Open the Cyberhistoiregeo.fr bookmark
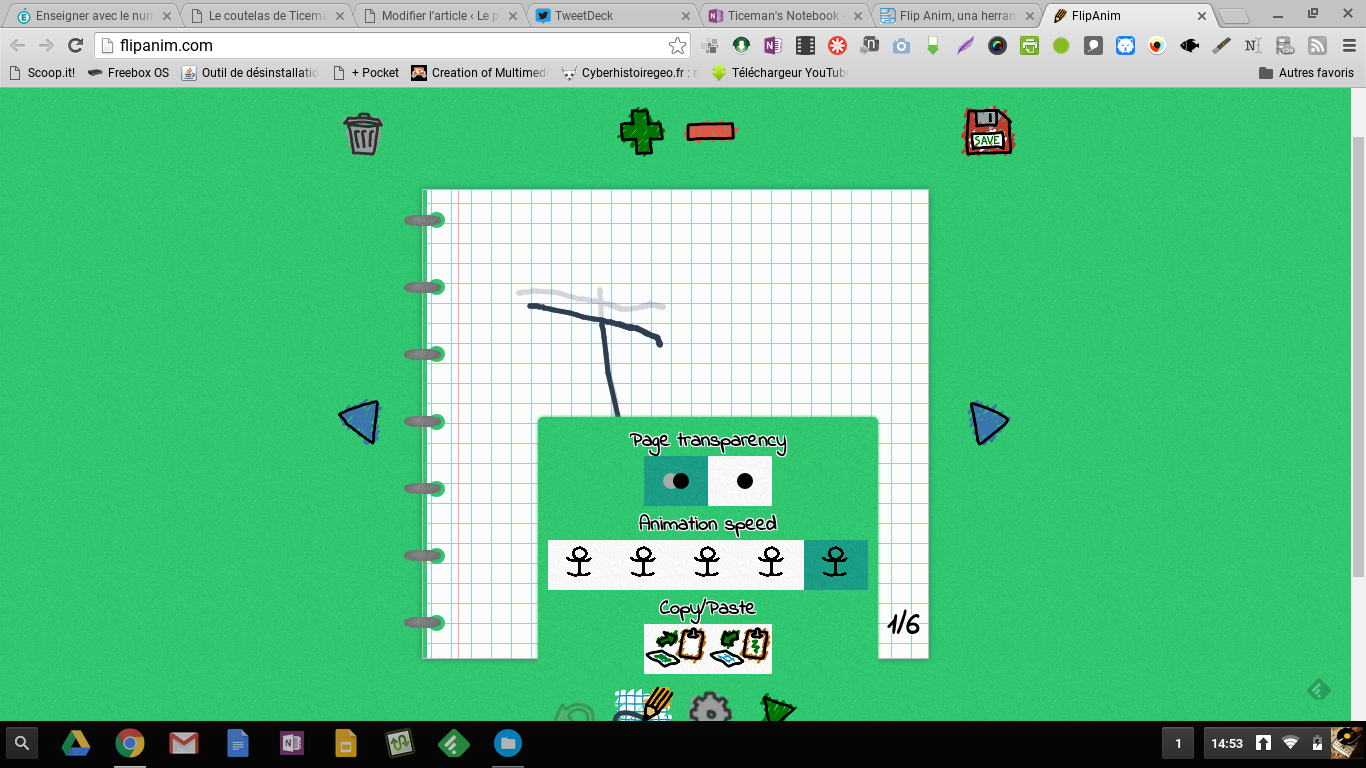This screenshot has width=1366, height=768. click(x=630, y=73)
